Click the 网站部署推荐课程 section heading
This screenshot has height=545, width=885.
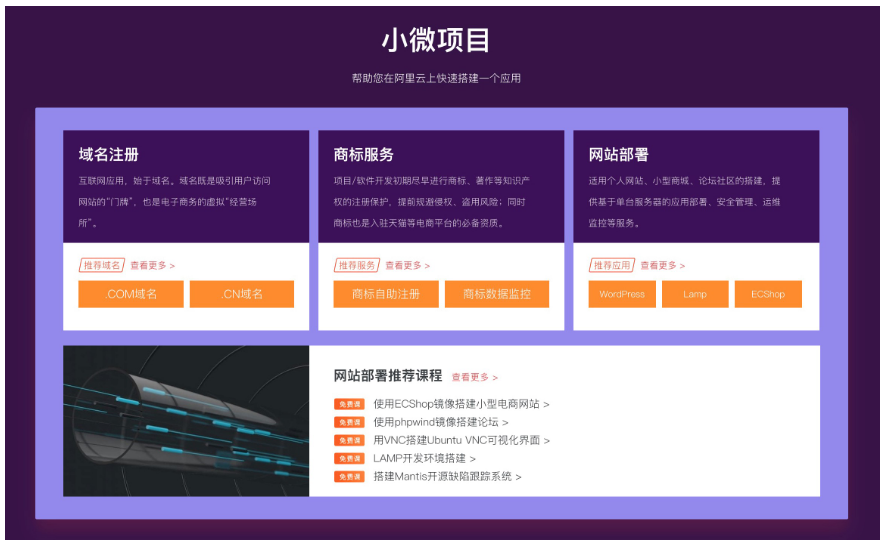388,376
